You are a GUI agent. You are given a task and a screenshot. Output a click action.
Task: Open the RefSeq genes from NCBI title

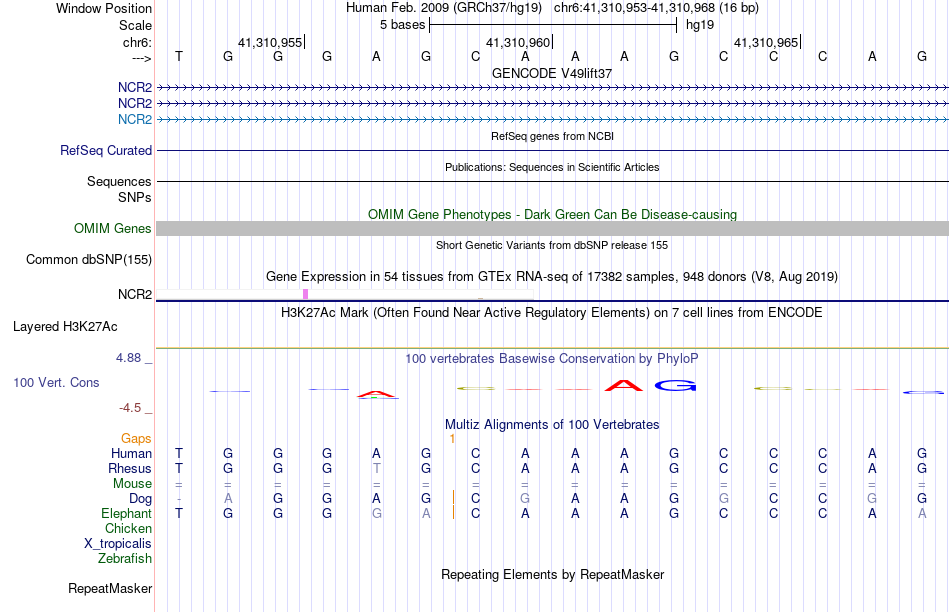tap(552, 136)
